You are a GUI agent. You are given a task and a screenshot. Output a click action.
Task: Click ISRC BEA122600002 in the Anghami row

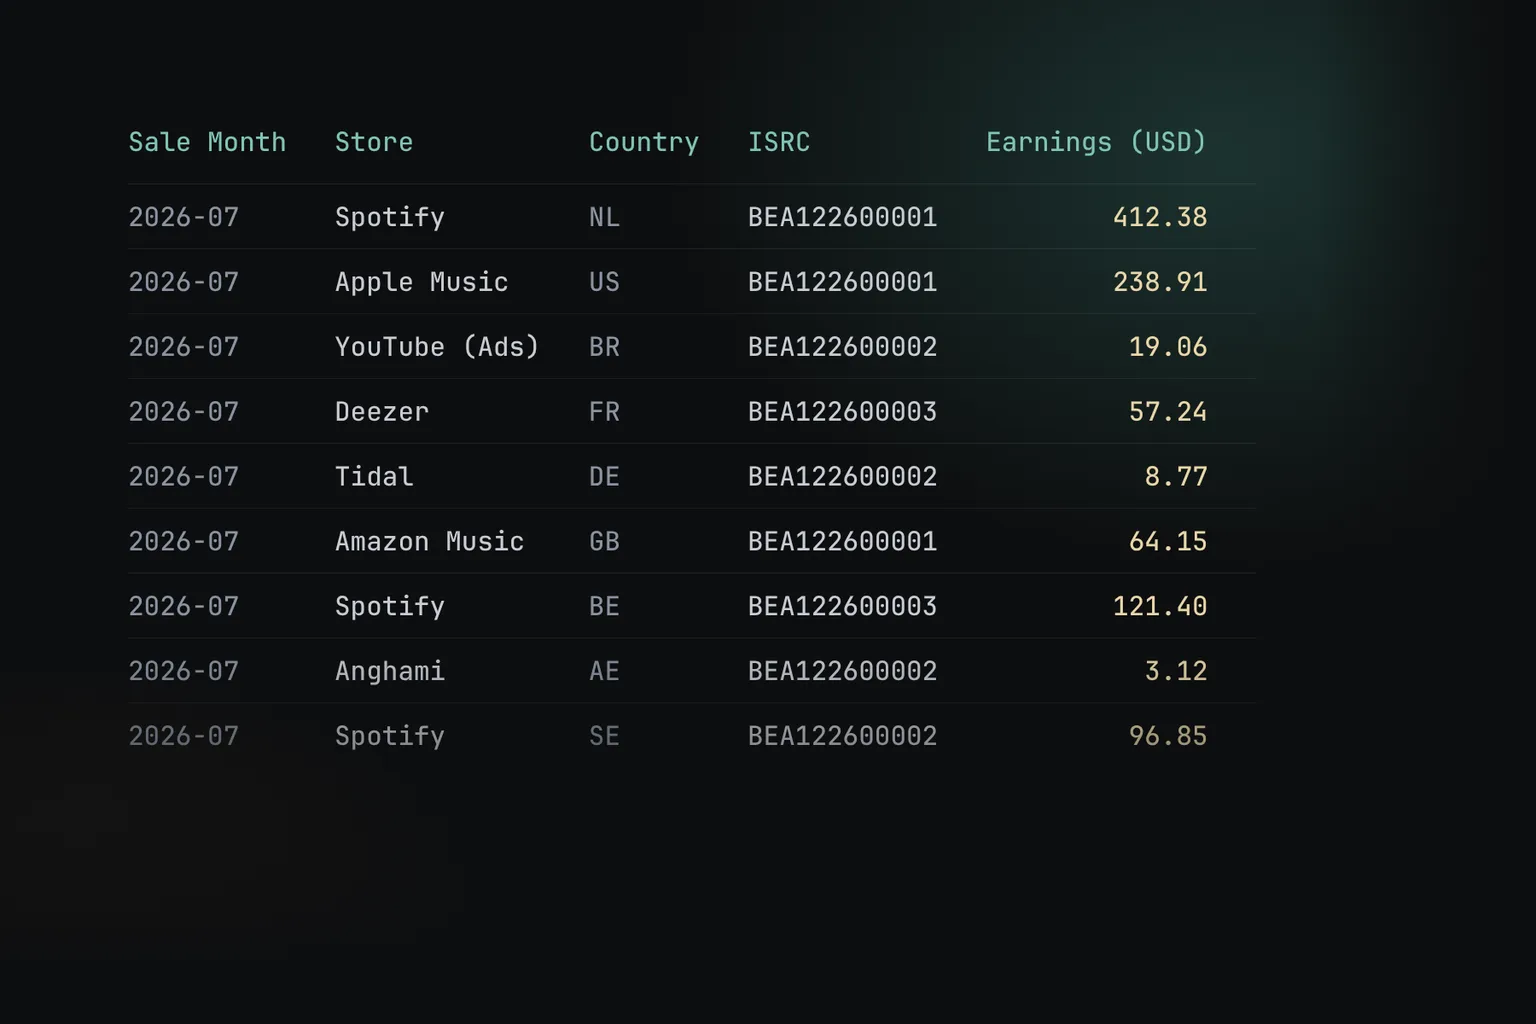pos(842,671)
